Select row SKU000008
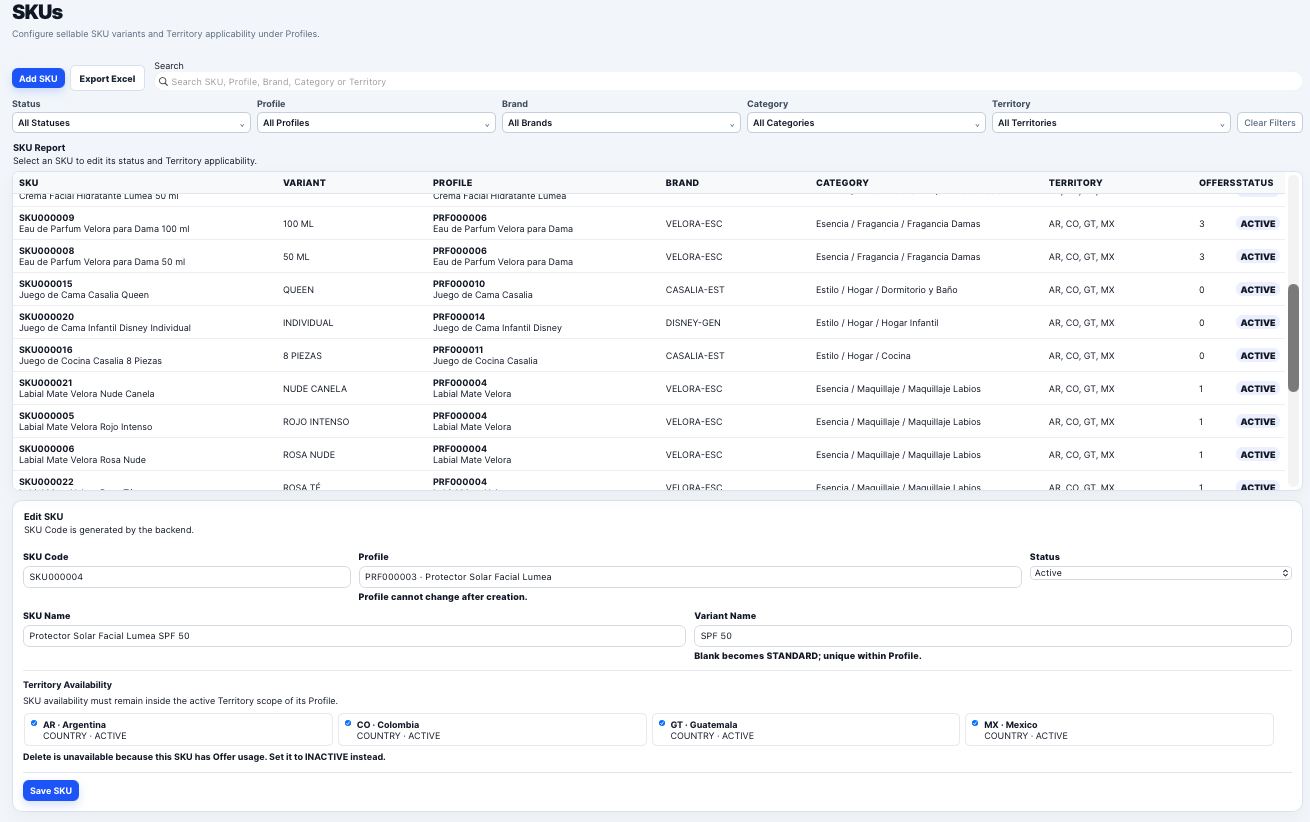The height and width of the screenshot is (822, 1310). pyautogui.click(x=648, y=256)
